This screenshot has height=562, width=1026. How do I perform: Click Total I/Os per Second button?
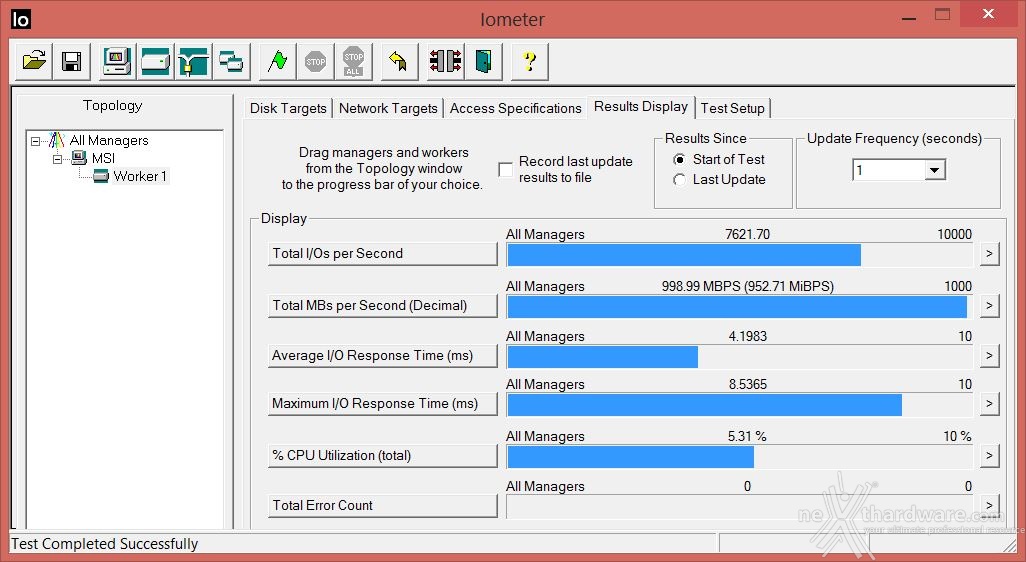[x=383, y=254]
